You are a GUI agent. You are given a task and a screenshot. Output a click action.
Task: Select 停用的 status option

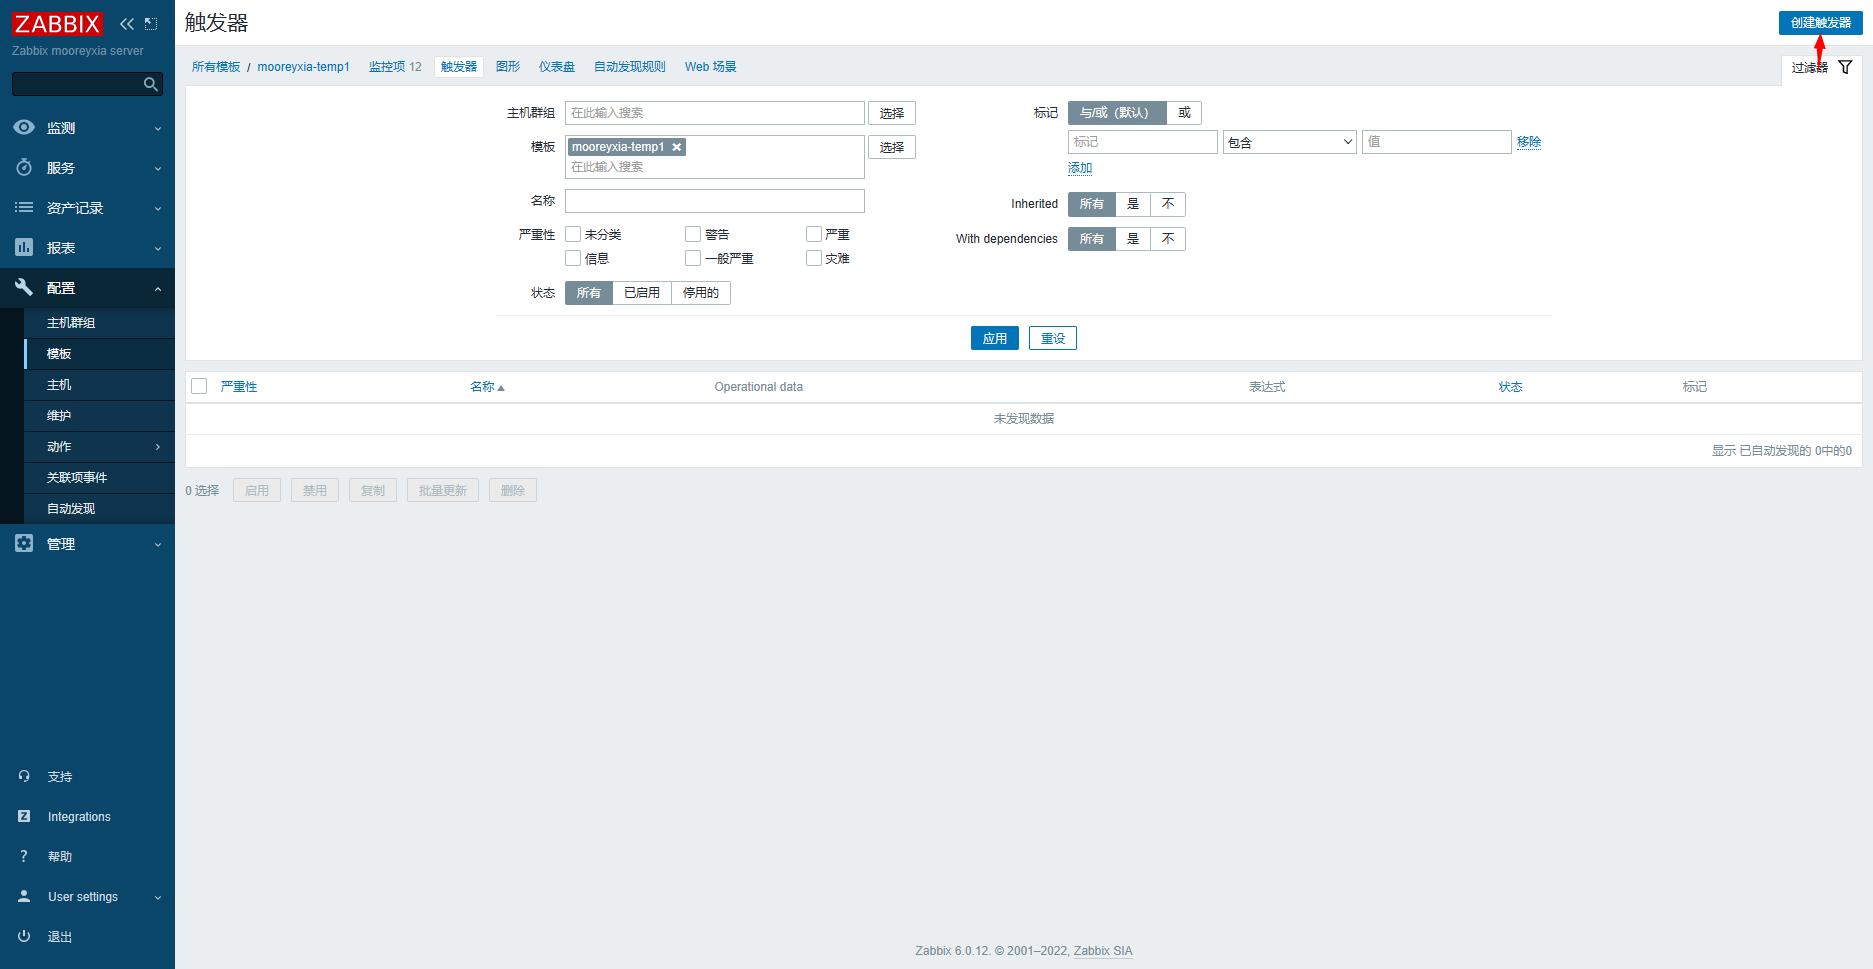coord(701,293)
